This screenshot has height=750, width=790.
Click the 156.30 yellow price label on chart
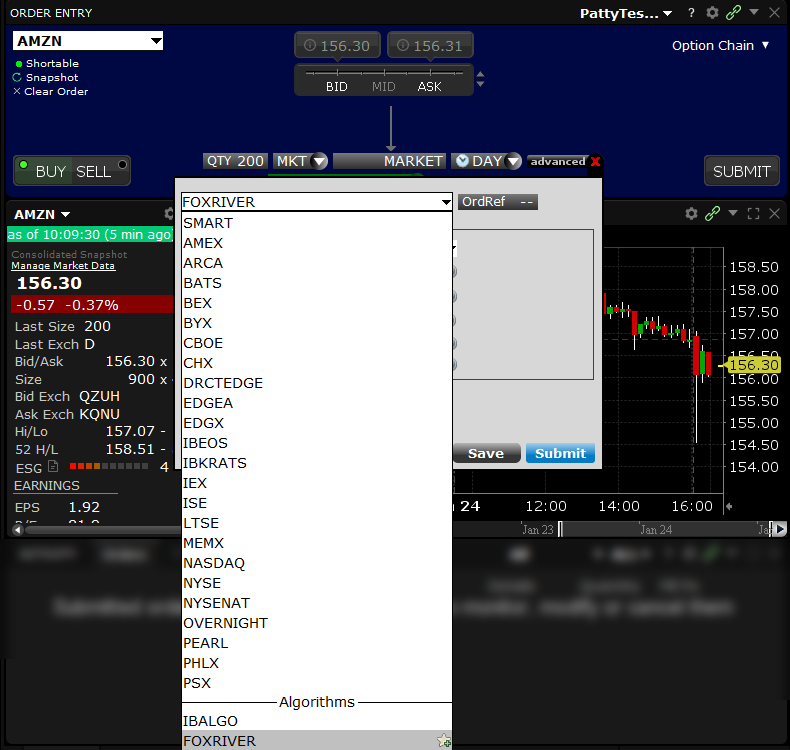pyautogui.click(x=754, y=365)
